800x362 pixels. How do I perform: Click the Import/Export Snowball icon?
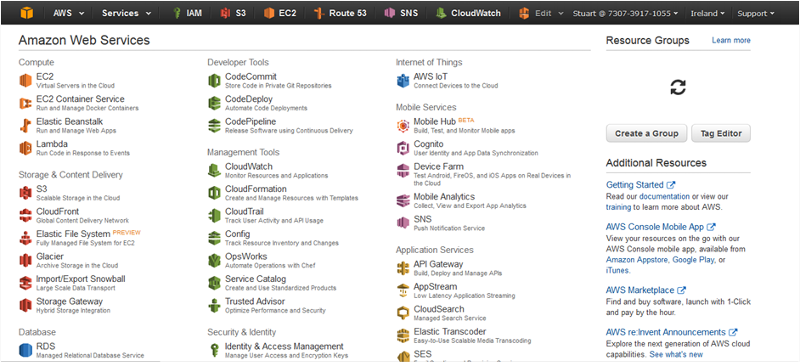coord(26,282)
